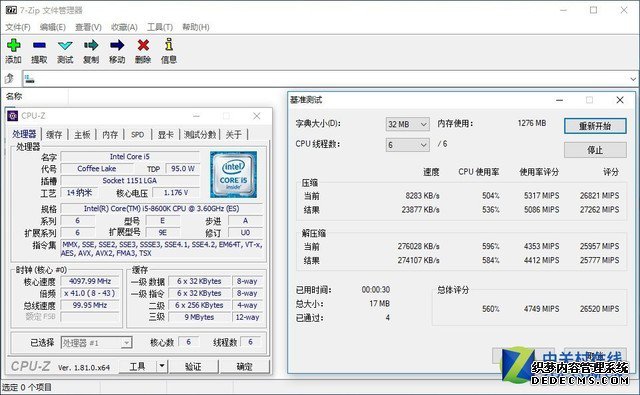Click the Socket 1151 LGA field
The width and height of the screenshot is (640, 395).
(130, 180)
